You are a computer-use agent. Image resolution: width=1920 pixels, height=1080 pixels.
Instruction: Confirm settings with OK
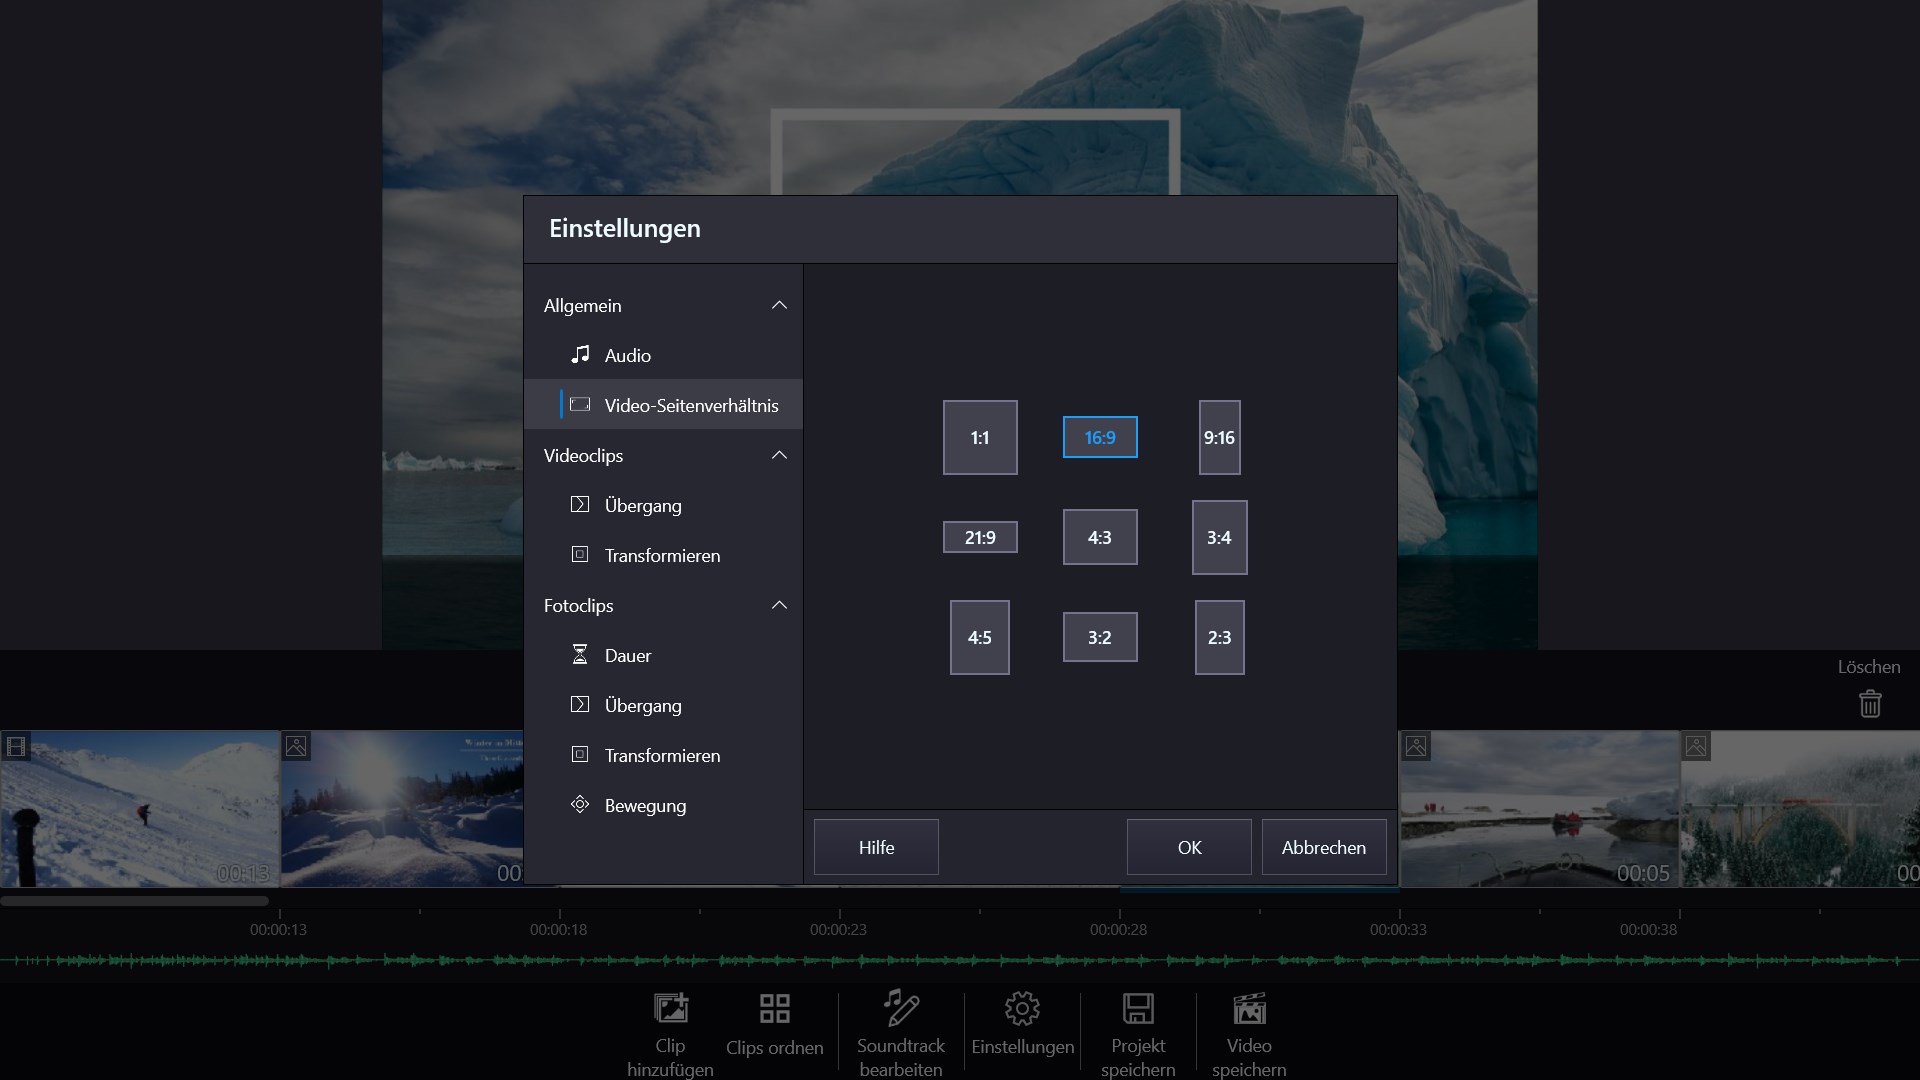[x=1189, y=847]
